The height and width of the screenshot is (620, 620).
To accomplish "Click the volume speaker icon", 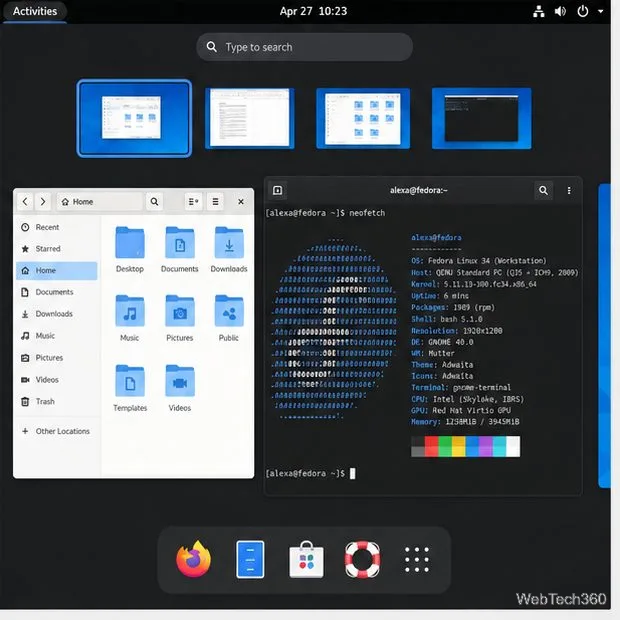I will pyautogui.click(x=560, y=11).
